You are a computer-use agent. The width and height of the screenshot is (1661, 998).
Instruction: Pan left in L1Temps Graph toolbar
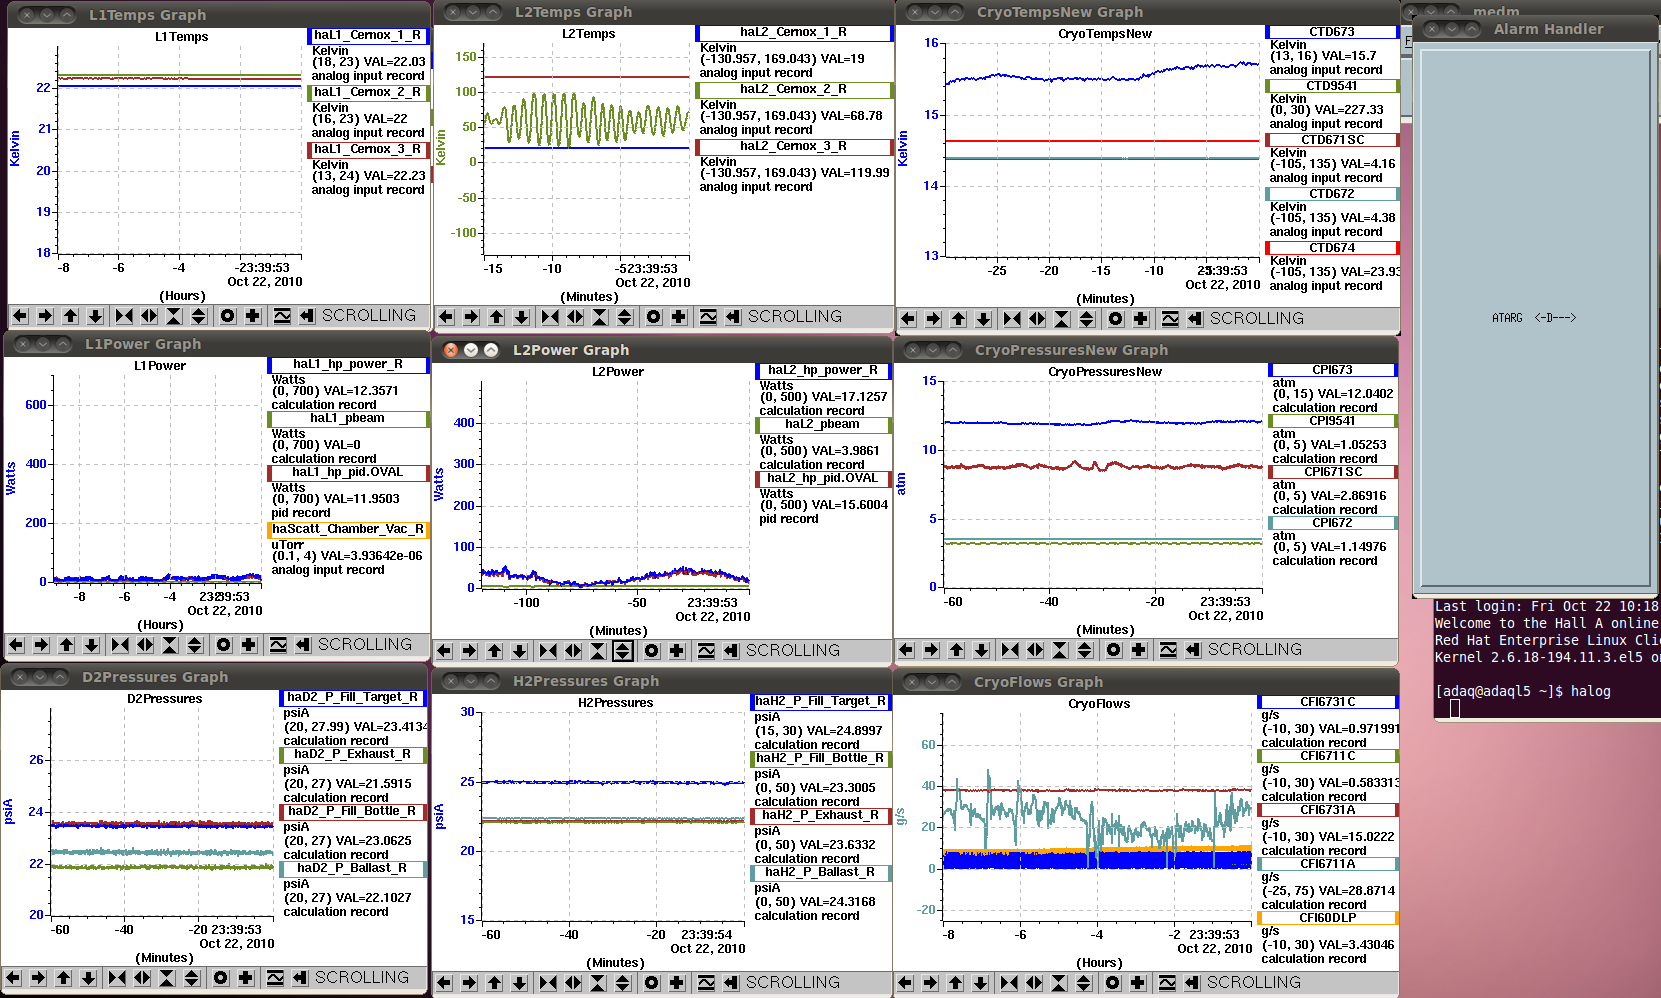pos(20,316)
